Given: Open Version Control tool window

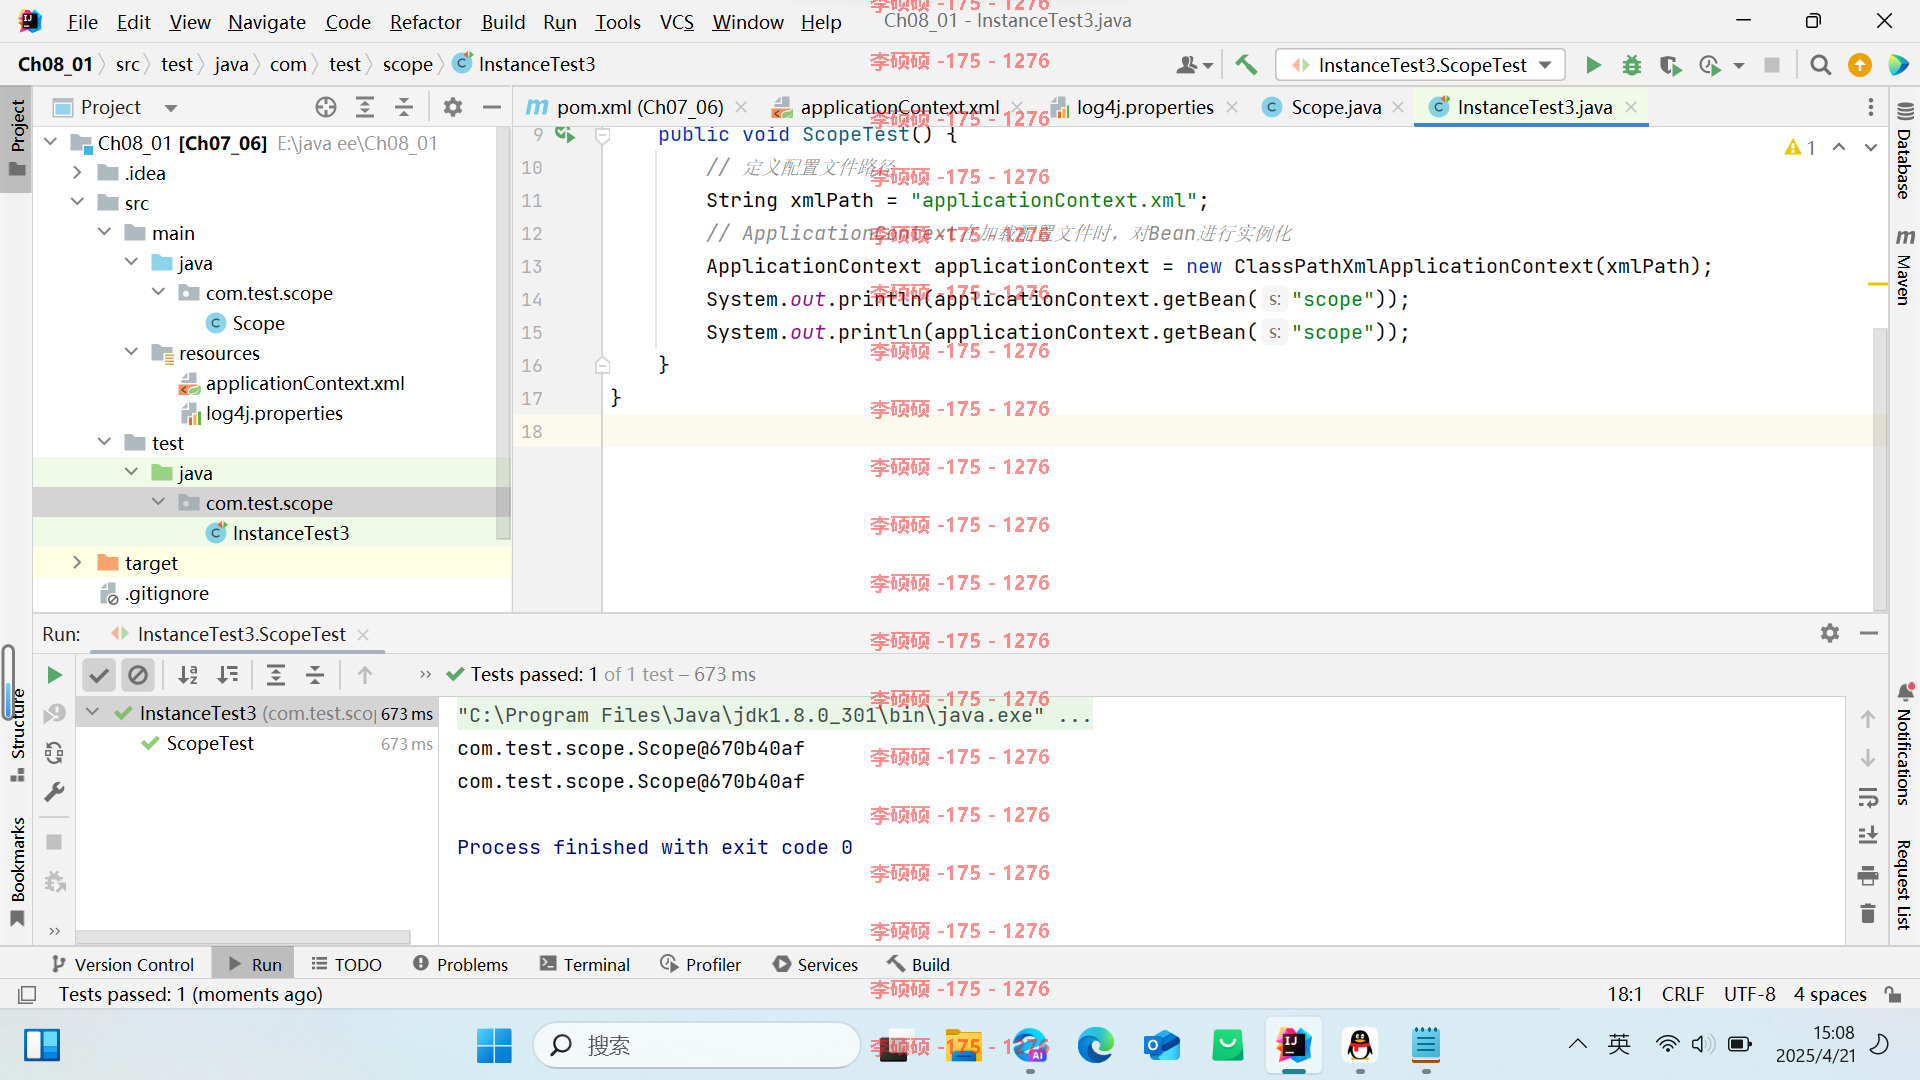Looking at the screenshot, I should [x=122, y=964].
